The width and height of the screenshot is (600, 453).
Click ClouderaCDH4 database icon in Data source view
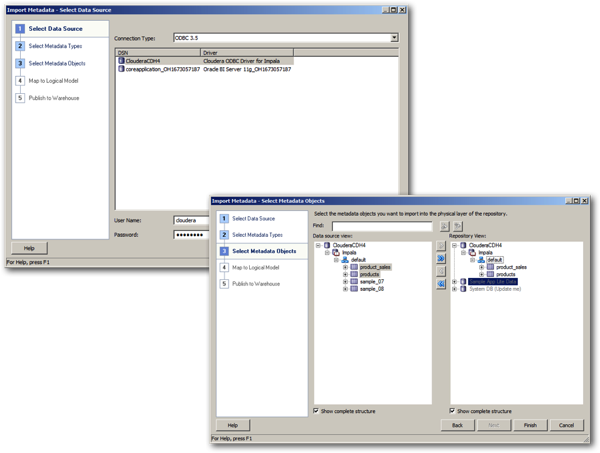tap(327, 245)
